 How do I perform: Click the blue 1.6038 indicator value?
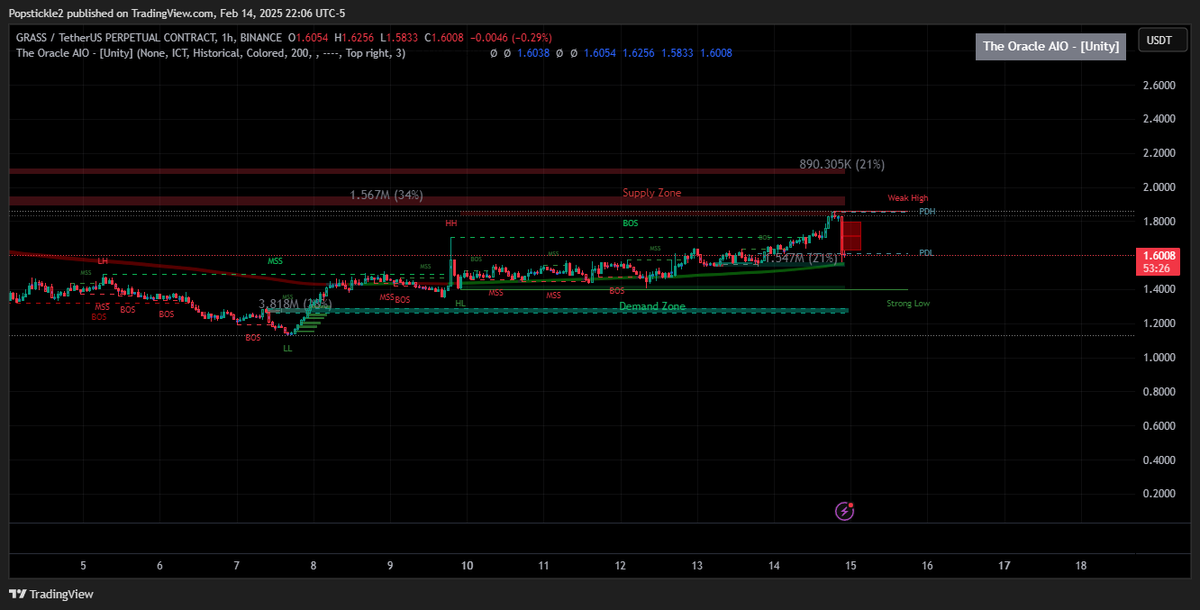tap(533, 52)
